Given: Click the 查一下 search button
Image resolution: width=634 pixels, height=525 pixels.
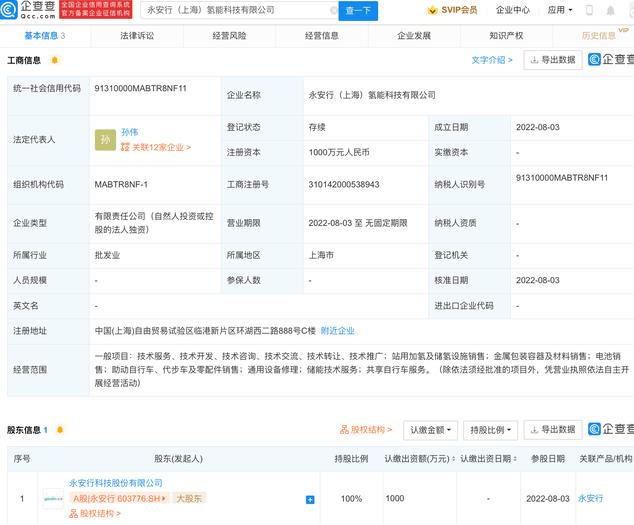Looking at the screenshot, I should click(357, 11).
